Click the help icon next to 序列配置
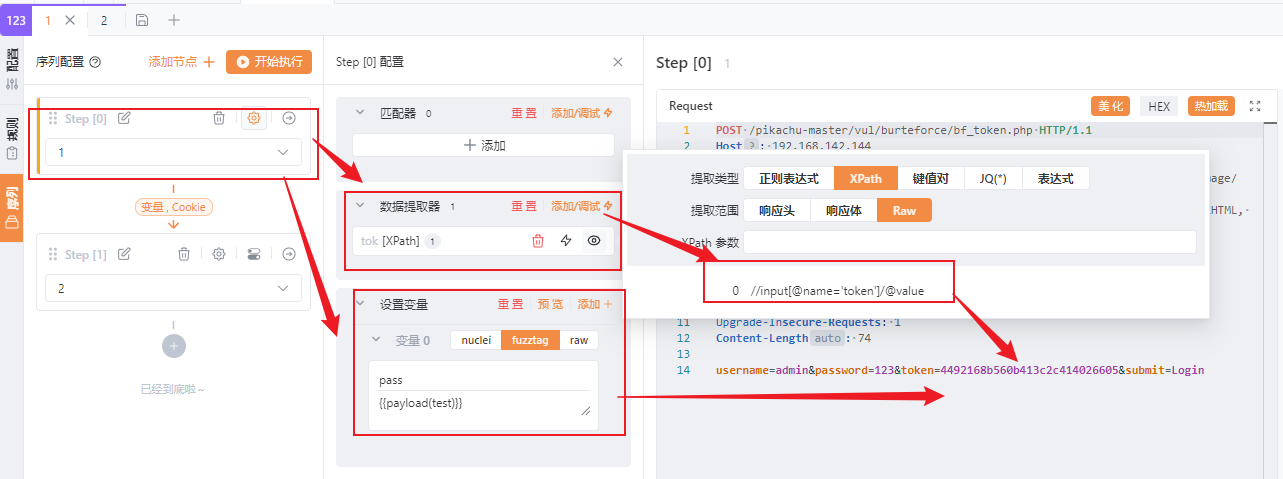1283x479 pixels. (95, 62)
